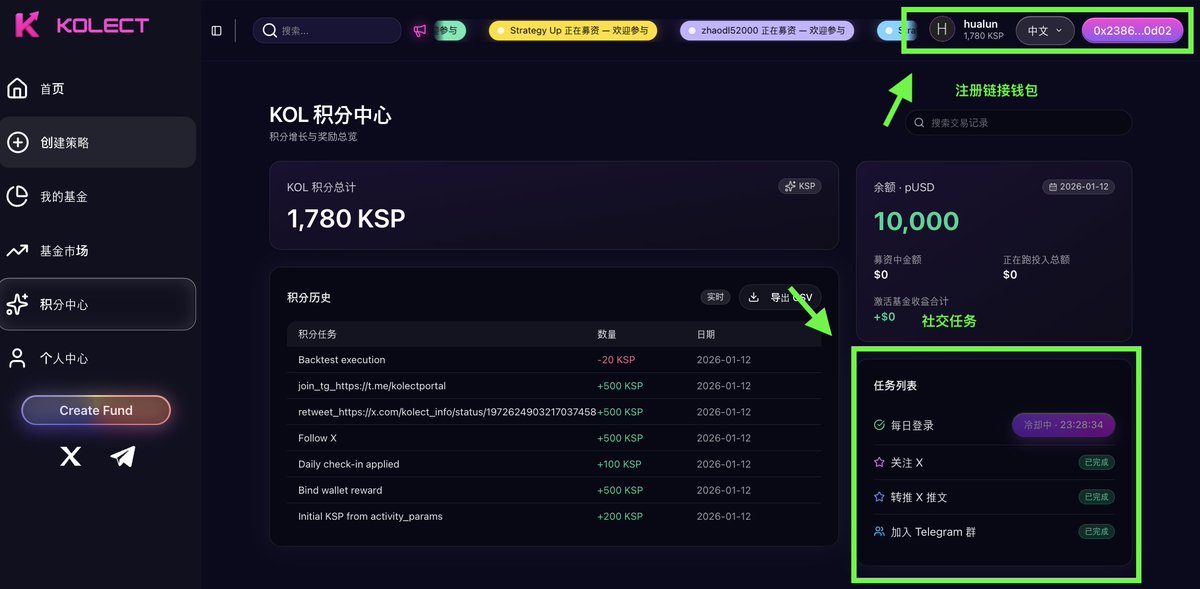Image resolution: width=1200 pixels, height=589 pixels.
Task: Click the megaphone announcement icon
Action: (x=420, y=31)
